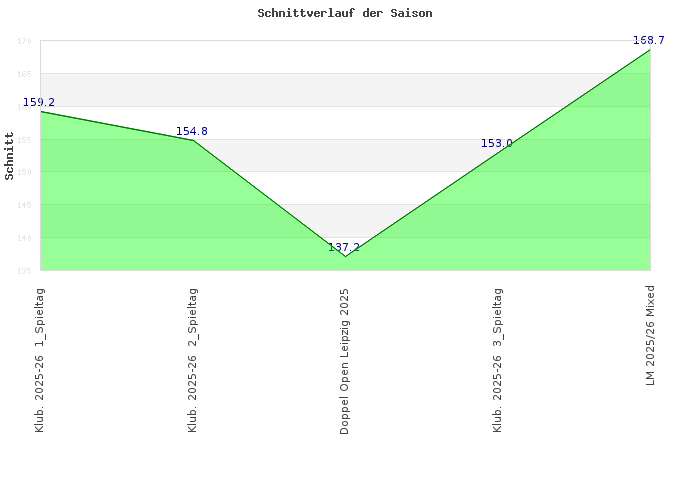Select the 154.8 data label
690x500 pixels.
tap(192, 131)
